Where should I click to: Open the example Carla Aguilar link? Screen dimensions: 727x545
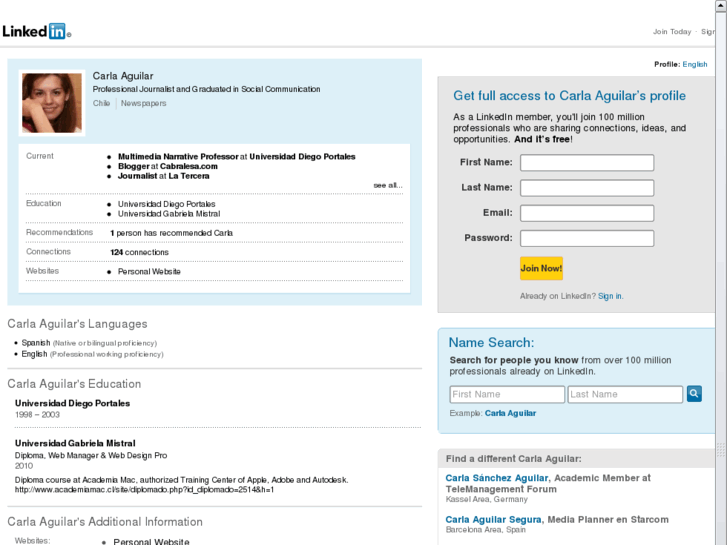pyautogui.click(x=510, y=413)
